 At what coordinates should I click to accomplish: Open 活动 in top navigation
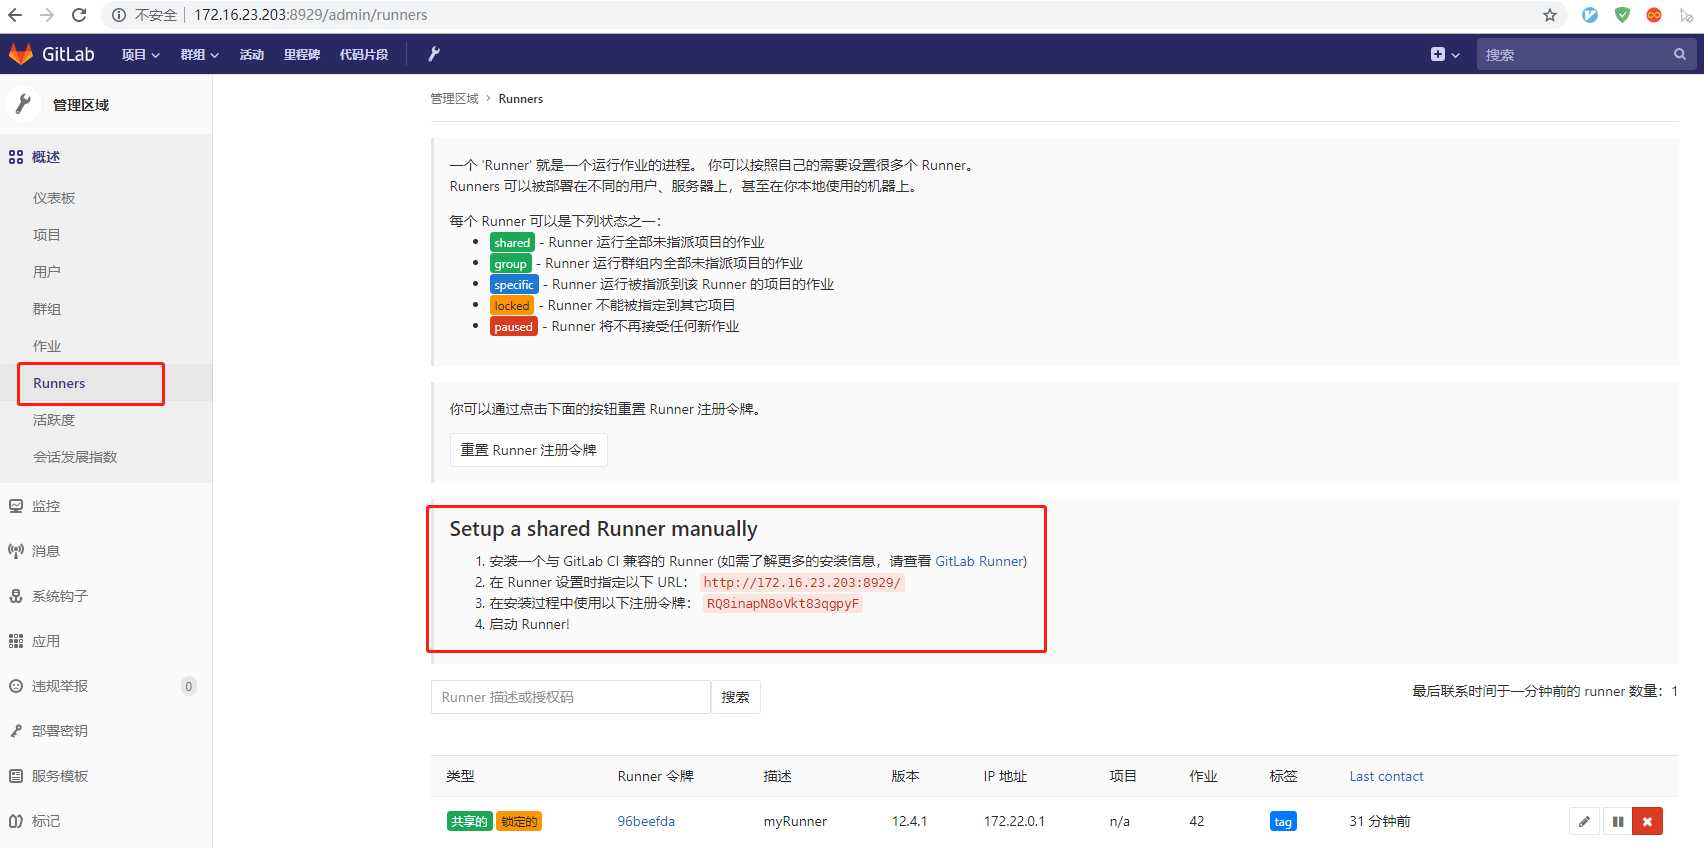[x=252, y=54]
